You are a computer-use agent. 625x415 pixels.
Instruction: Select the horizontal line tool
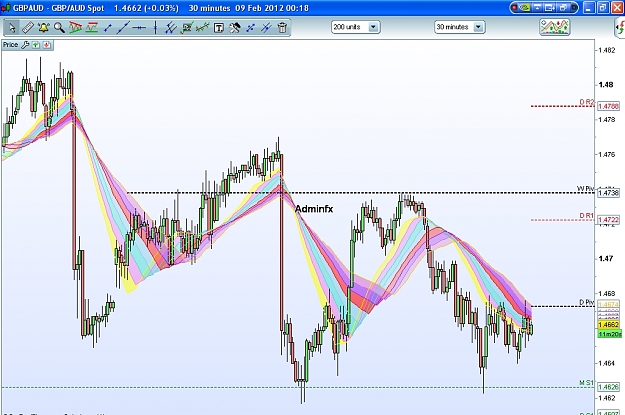(x=139, y=28)
